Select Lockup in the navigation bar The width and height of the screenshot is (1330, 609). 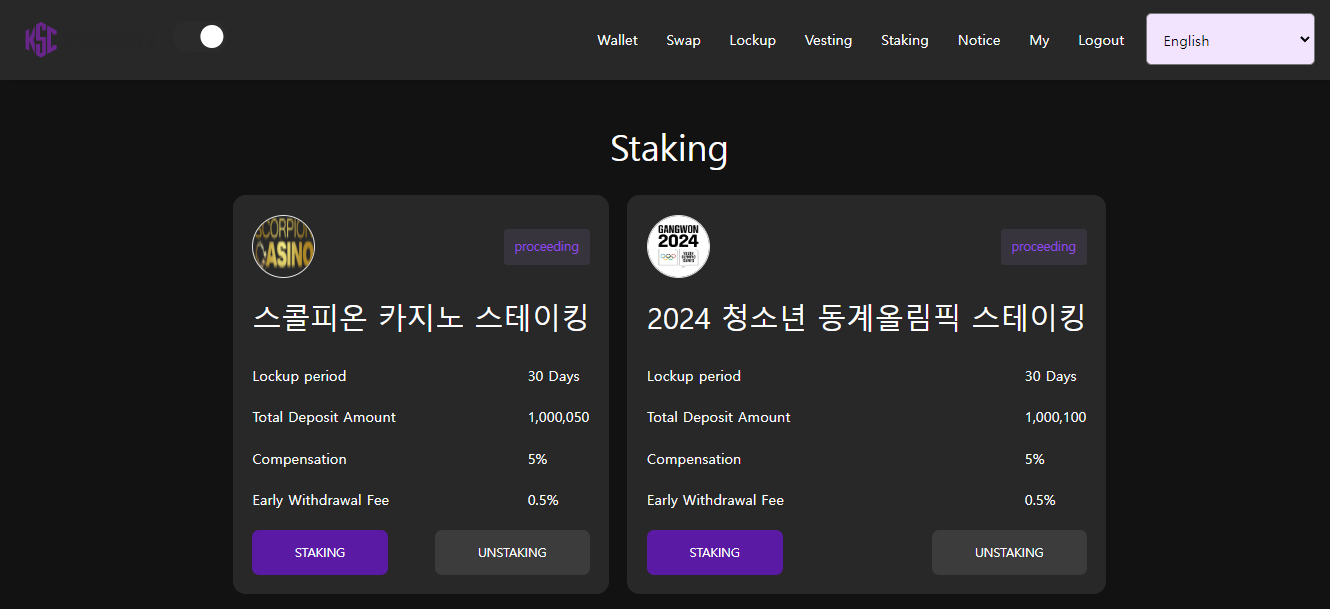tap(752, 40)
